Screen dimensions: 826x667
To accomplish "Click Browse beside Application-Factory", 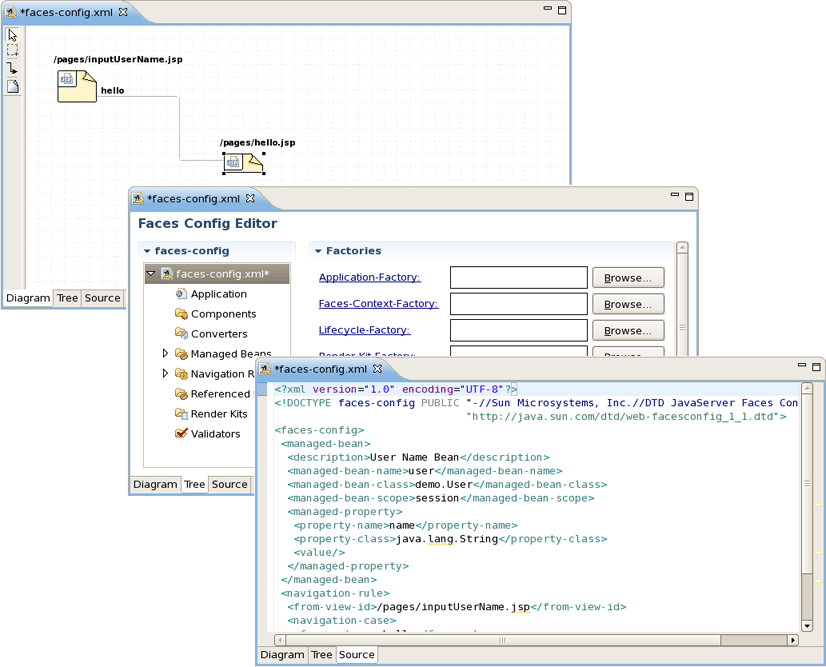I will [627, 277].
